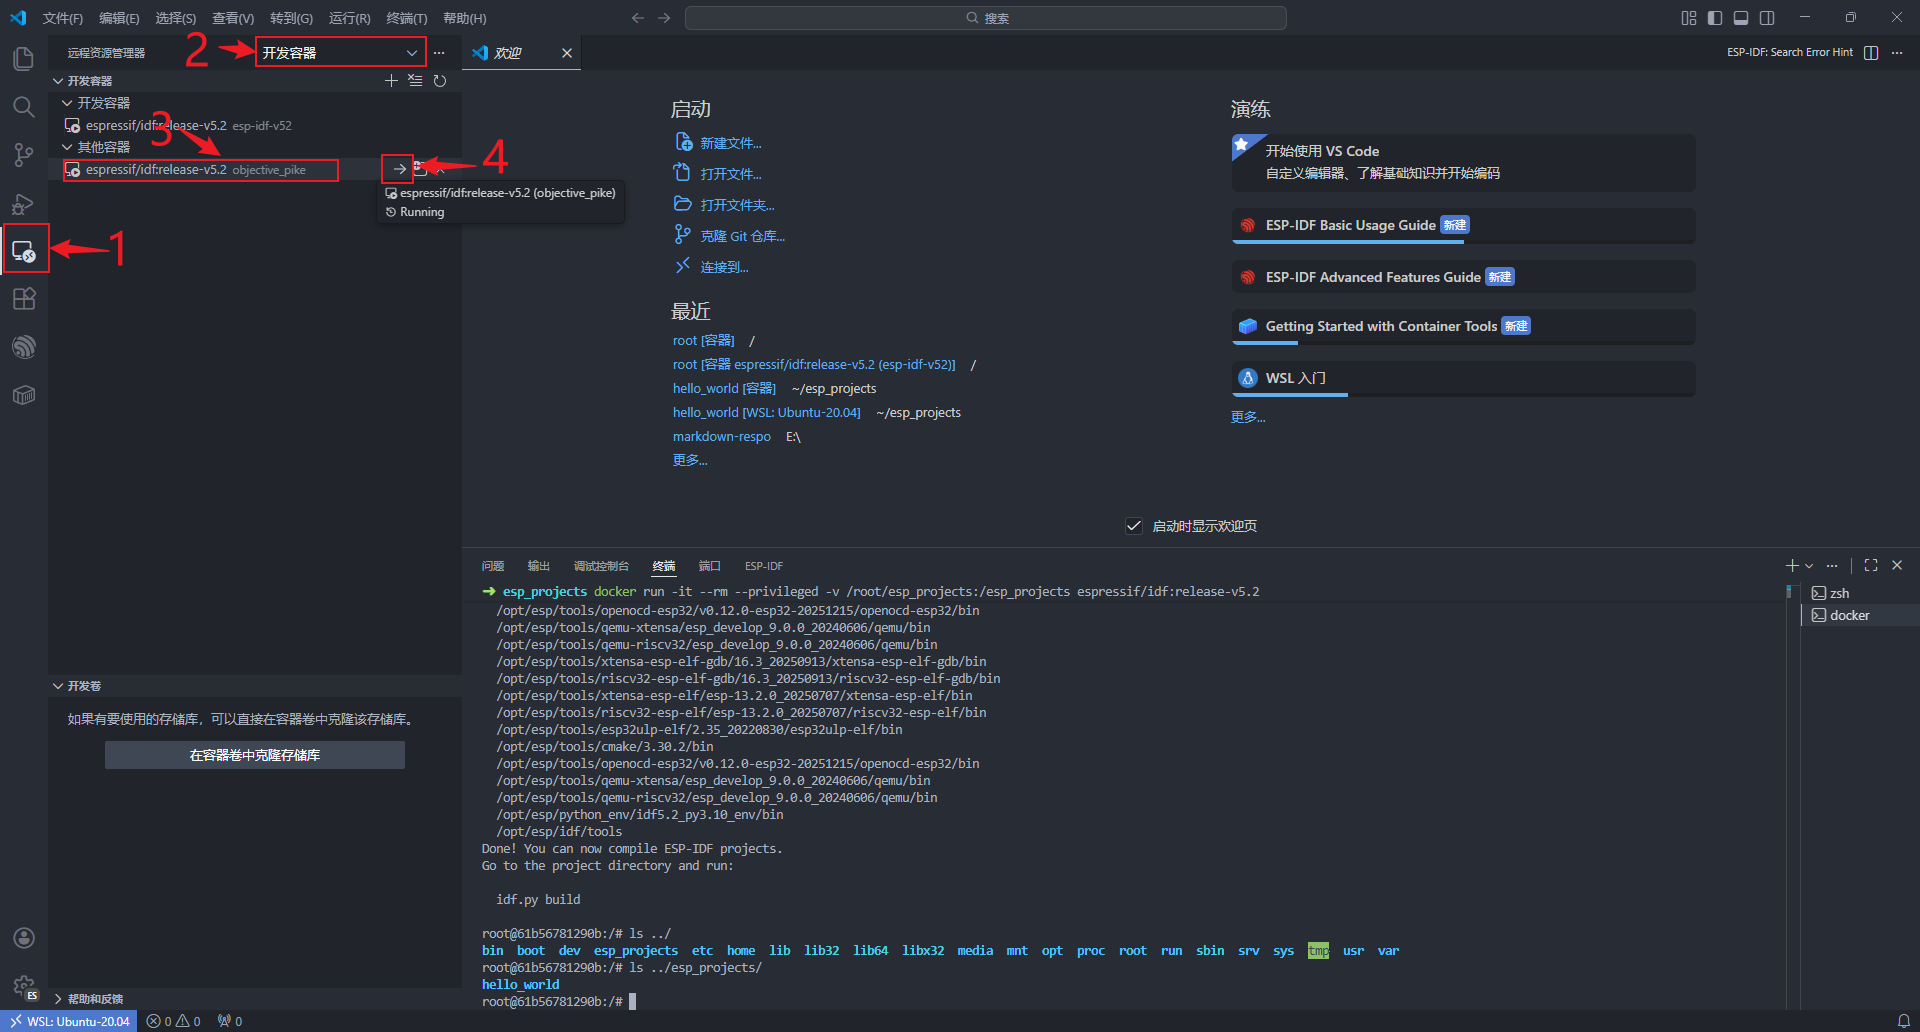1920x1032 pixels.
Task: Click the list icon beside the plus in 开发容器 header
Action: pos(415,81)
